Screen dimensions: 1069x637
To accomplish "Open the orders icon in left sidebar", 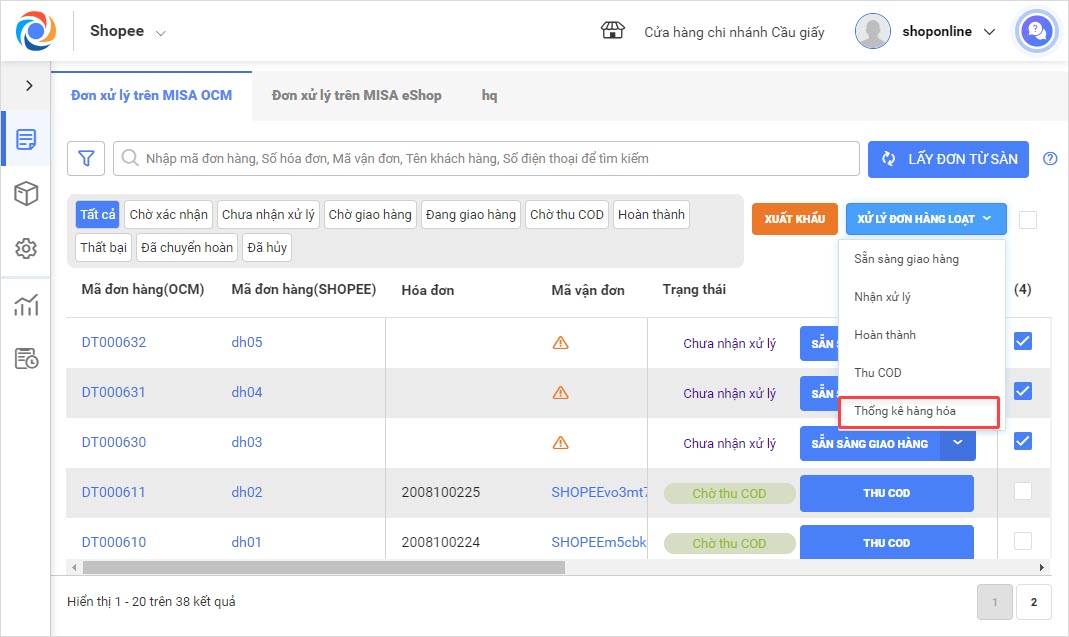I will (x=26, y=139).
